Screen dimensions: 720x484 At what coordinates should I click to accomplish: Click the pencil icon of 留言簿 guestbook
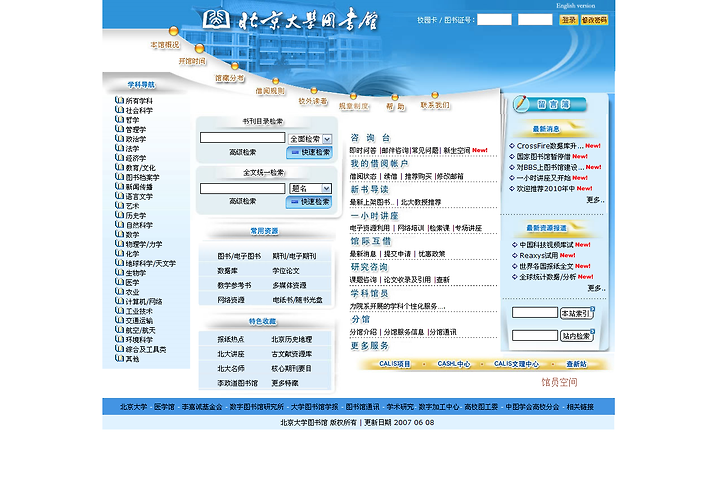(520, 103)
